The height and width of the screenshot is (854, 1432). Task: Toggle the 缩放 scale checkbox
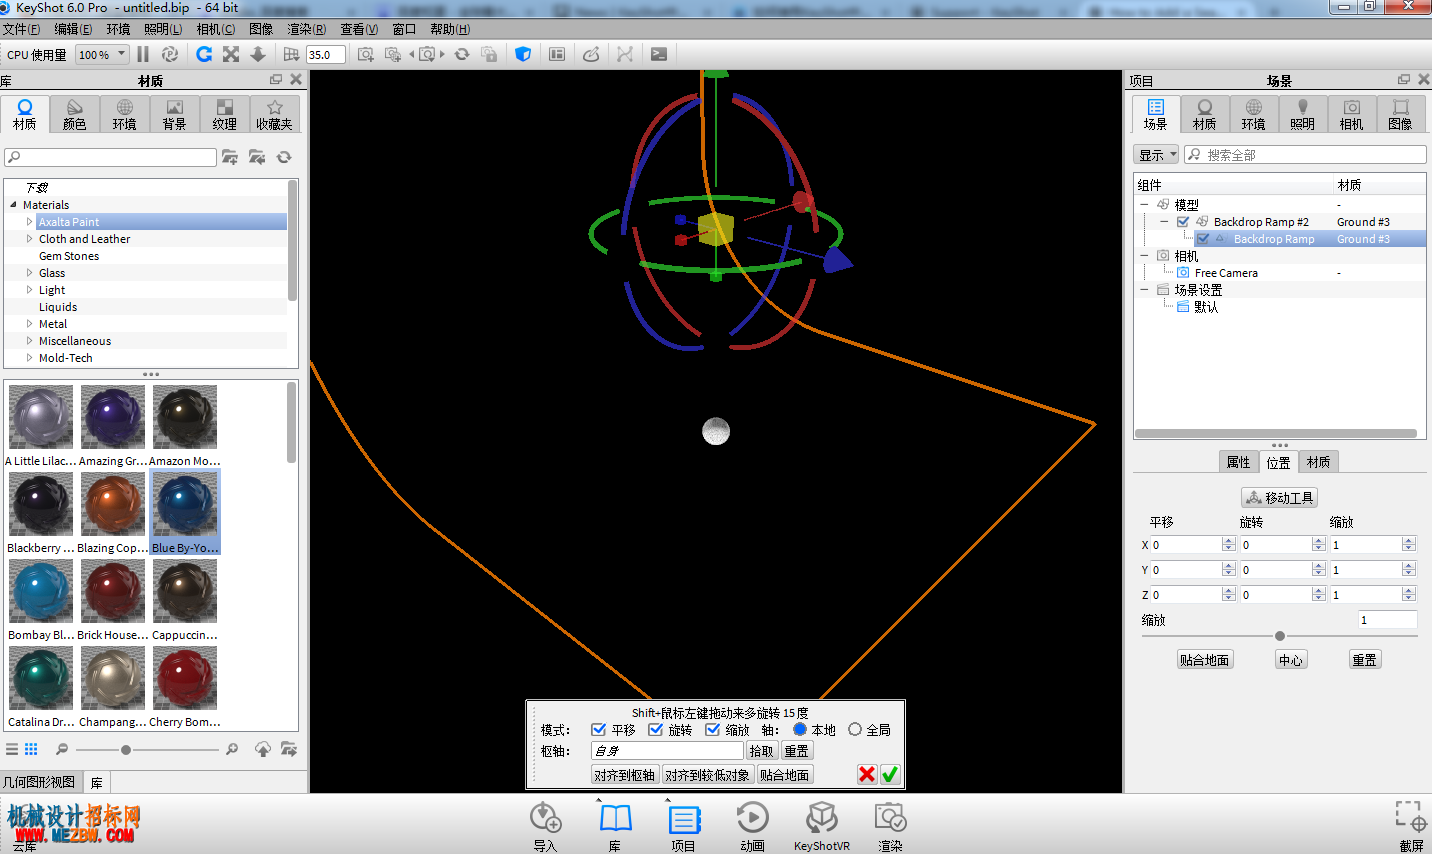tap(712, 730)
